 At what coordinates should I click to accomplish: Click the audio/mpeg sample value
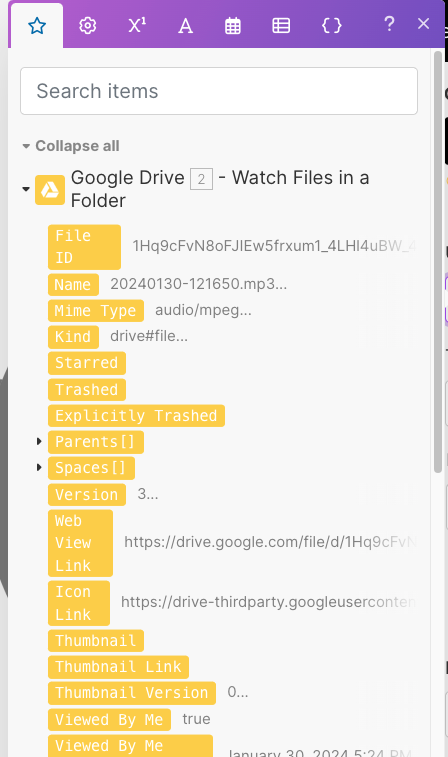pyautogui.click(x=203, y=310)
